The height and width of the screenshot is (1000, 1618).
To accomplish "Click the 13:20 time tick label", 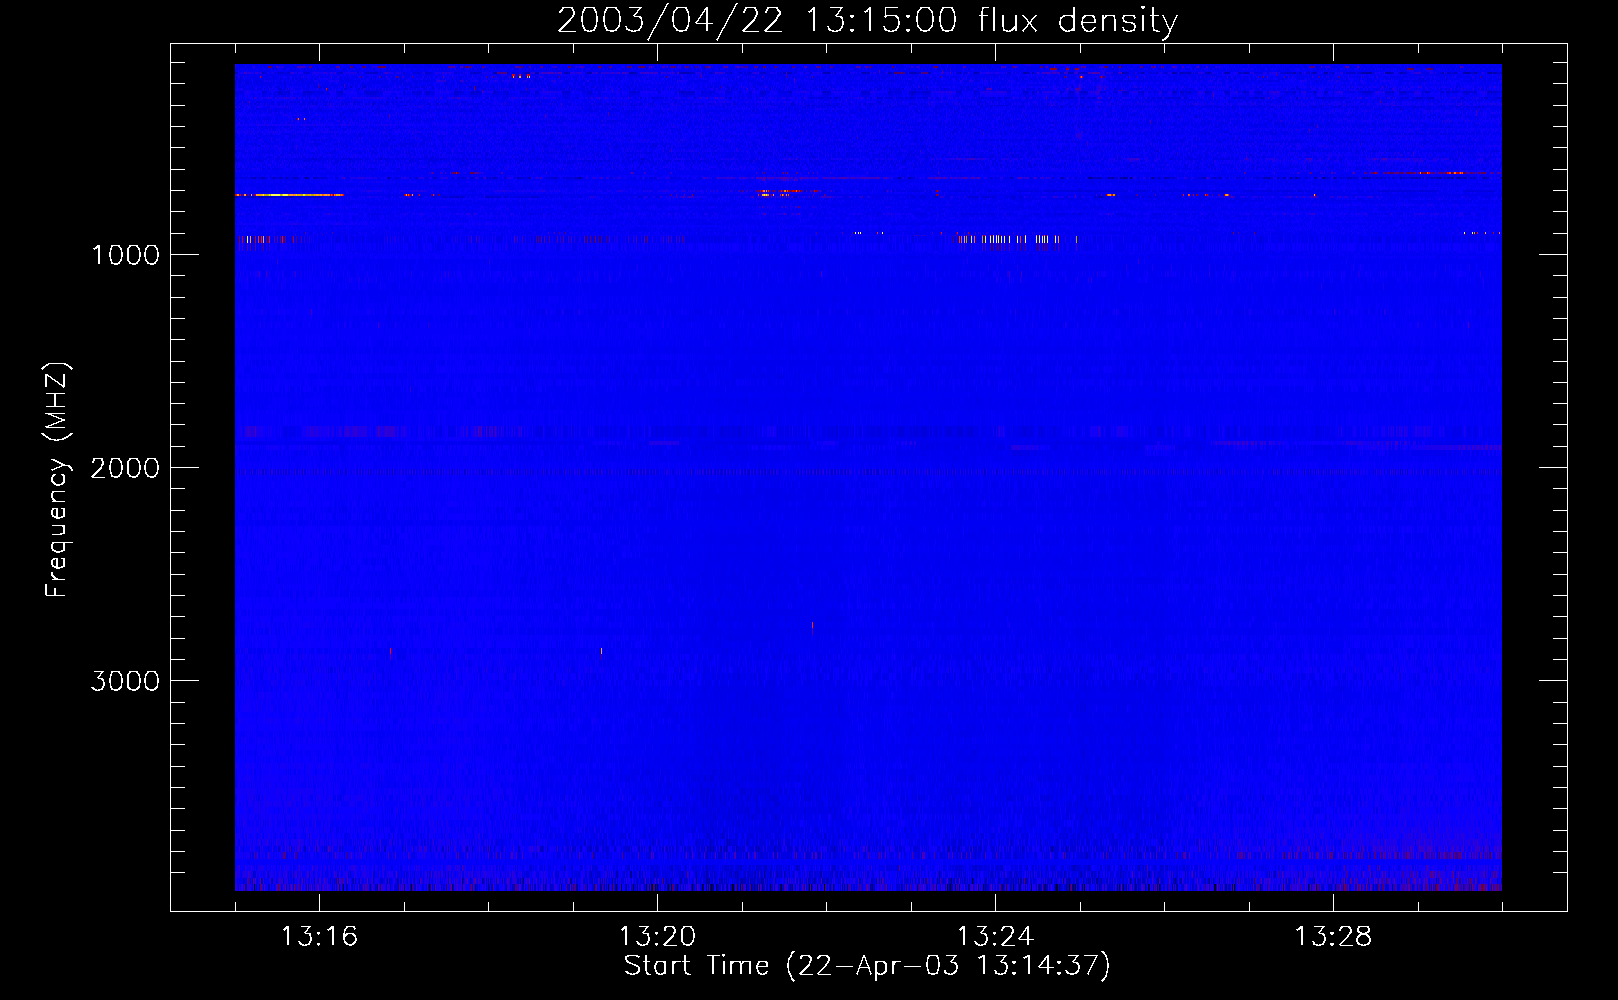I will (657, 937).
